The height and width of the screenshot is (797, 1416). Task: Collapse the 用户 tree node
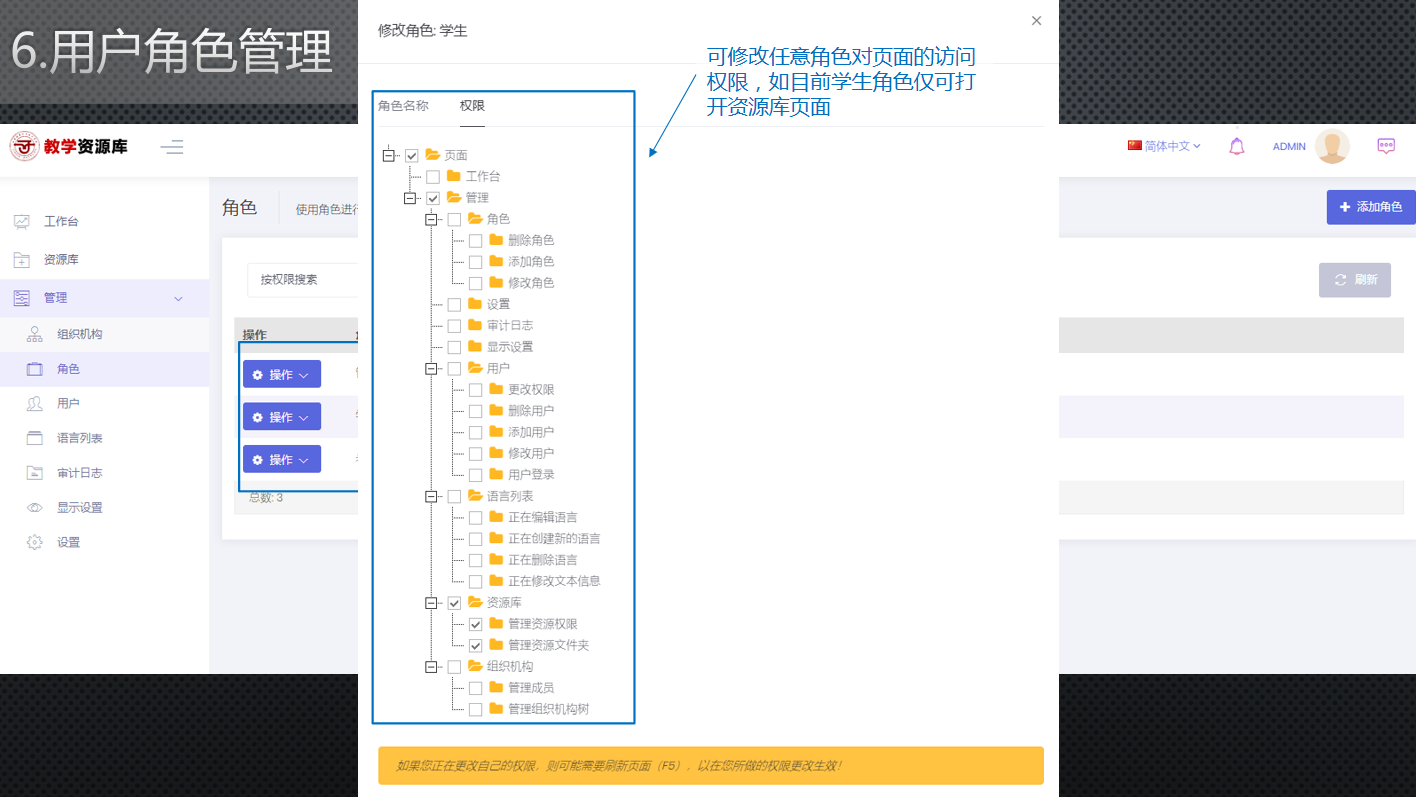[x=431, y=368]
